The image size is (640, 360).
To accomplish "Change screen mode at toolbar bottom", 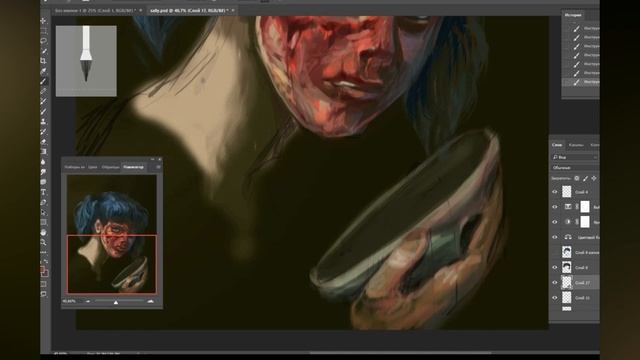I will 43,294.
